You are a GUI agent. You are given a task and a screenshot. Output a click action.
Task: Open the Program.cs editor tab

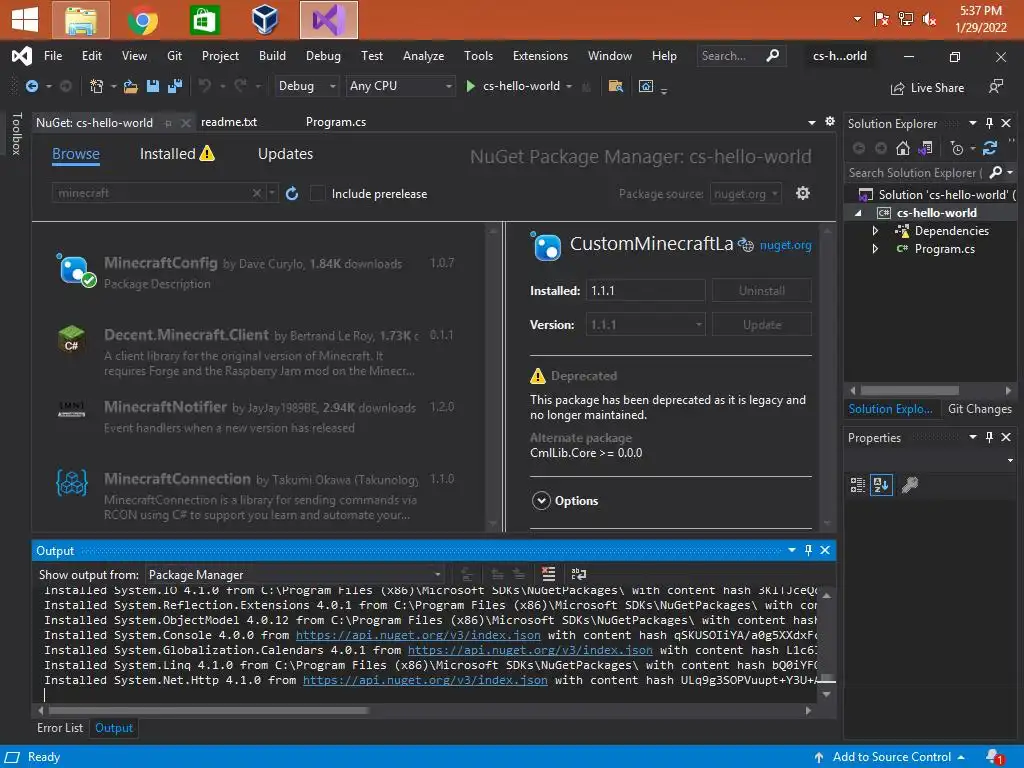pos(336,122)
